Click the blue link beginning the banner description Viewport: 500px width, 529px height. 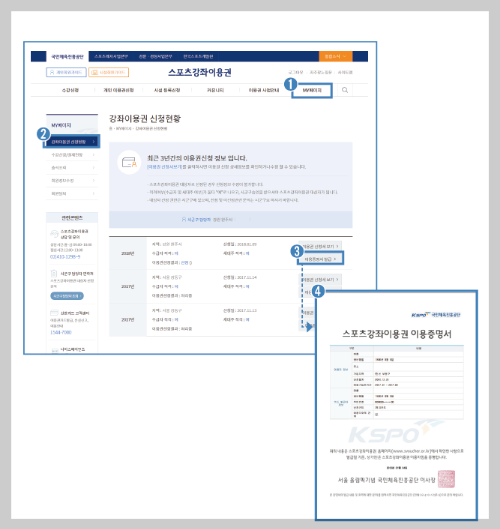(165, 167)
